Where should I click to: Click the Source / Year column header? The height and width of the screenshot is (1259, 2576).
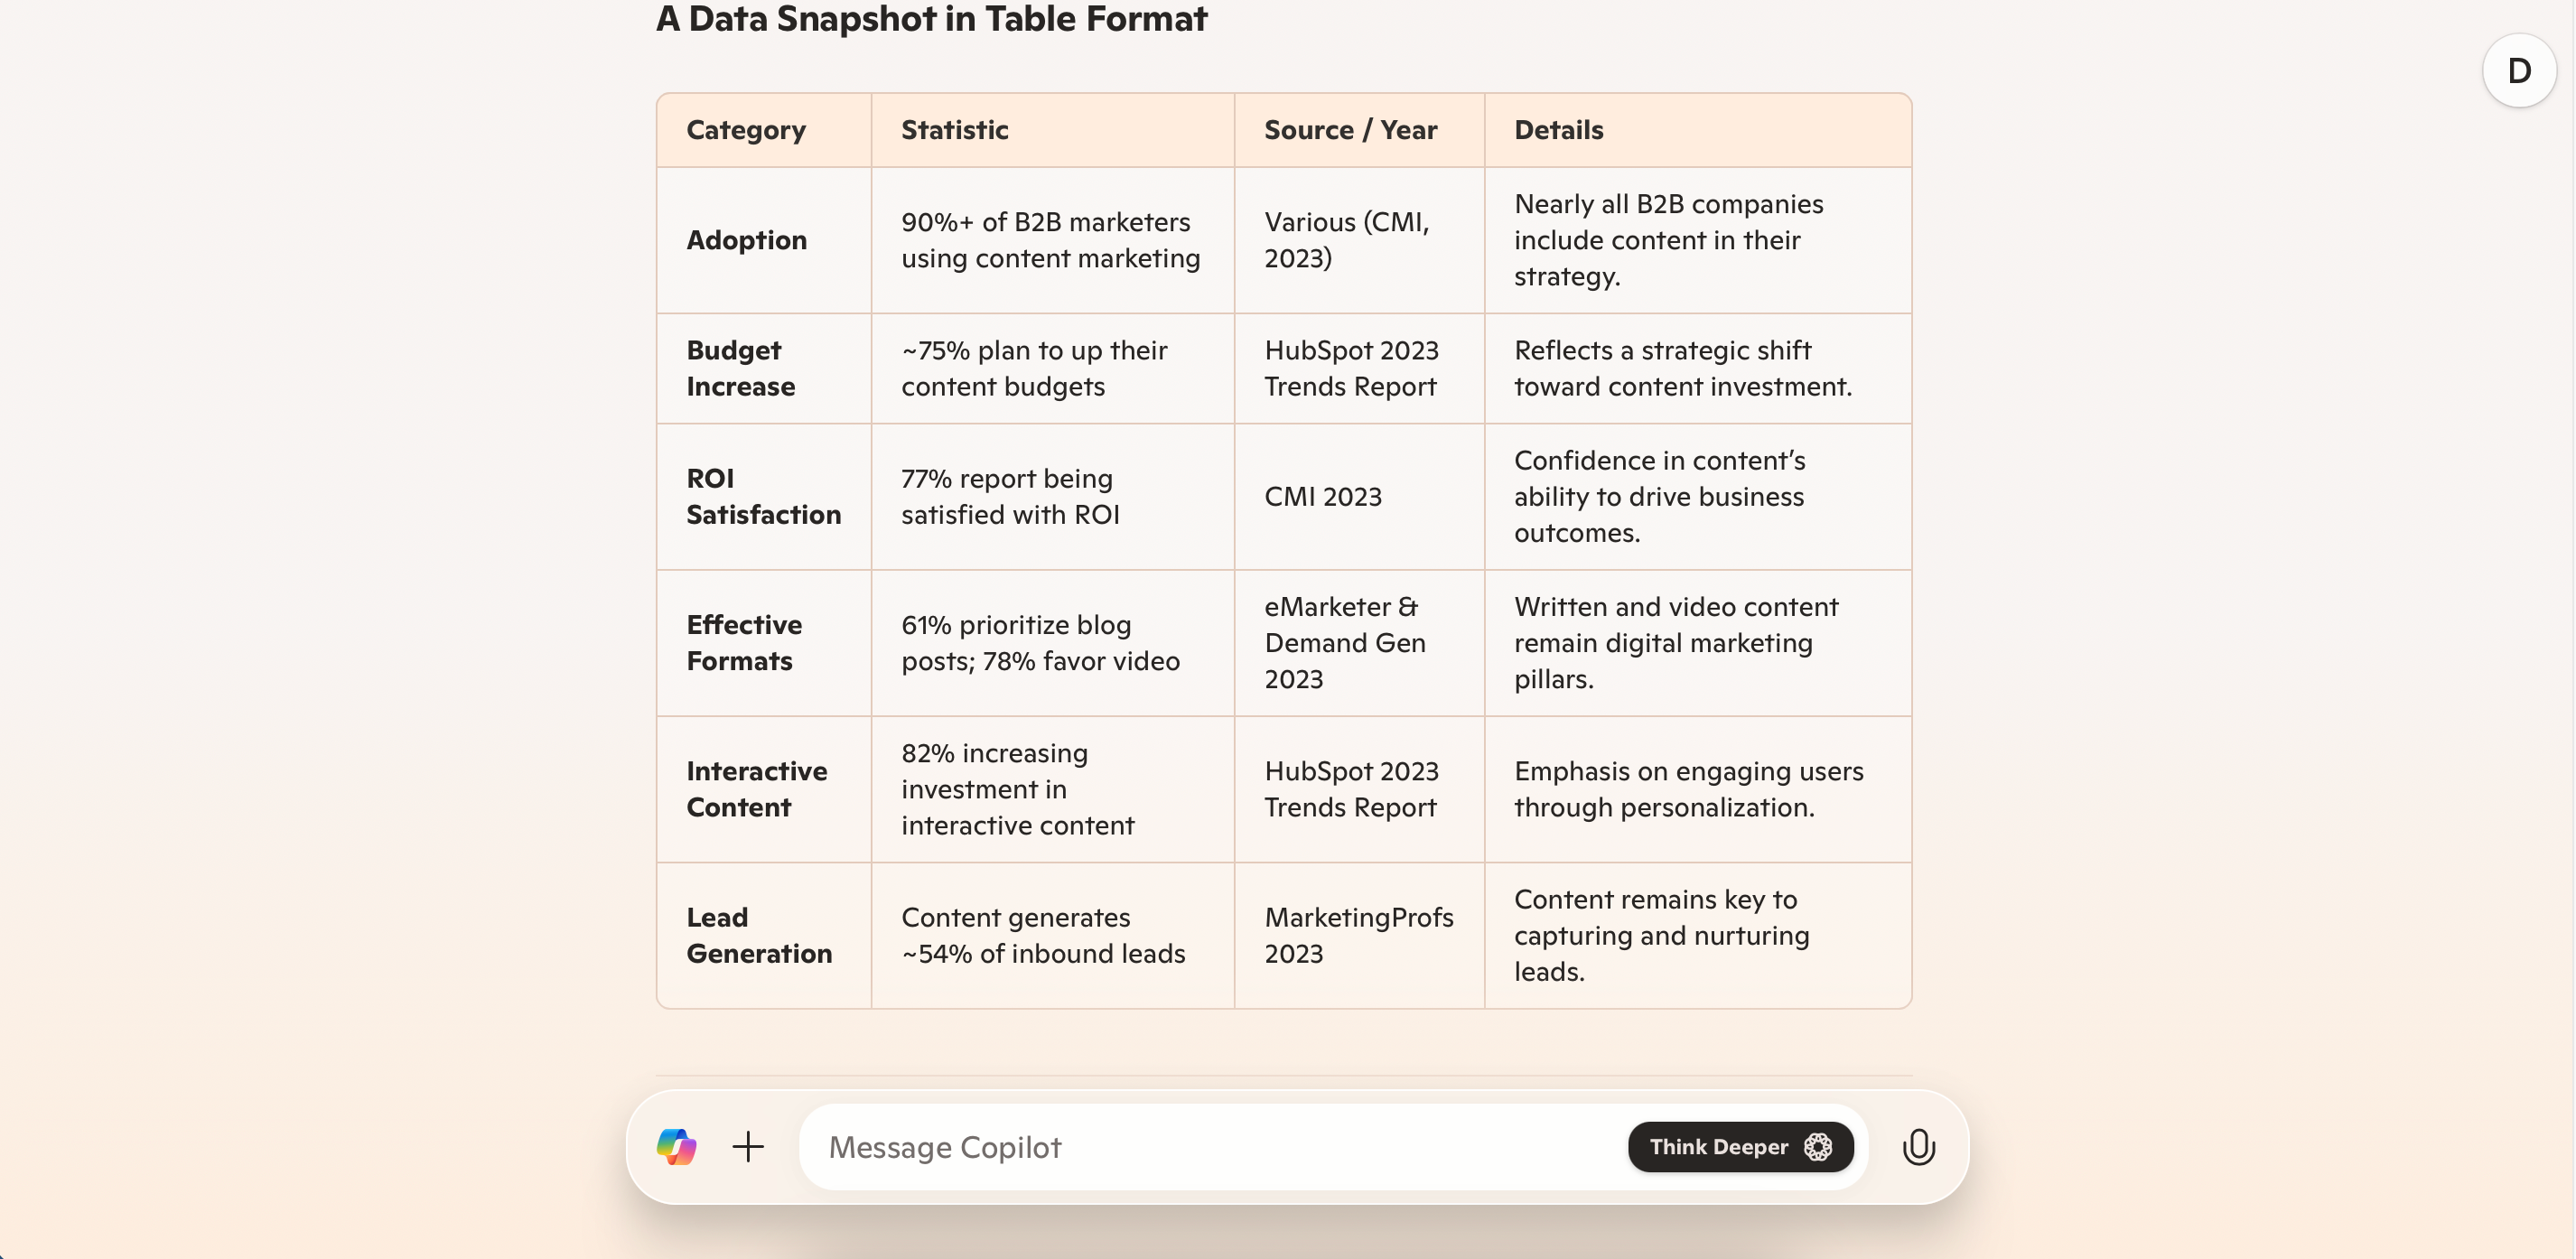pyautogui.click(x=1350, y=130)
